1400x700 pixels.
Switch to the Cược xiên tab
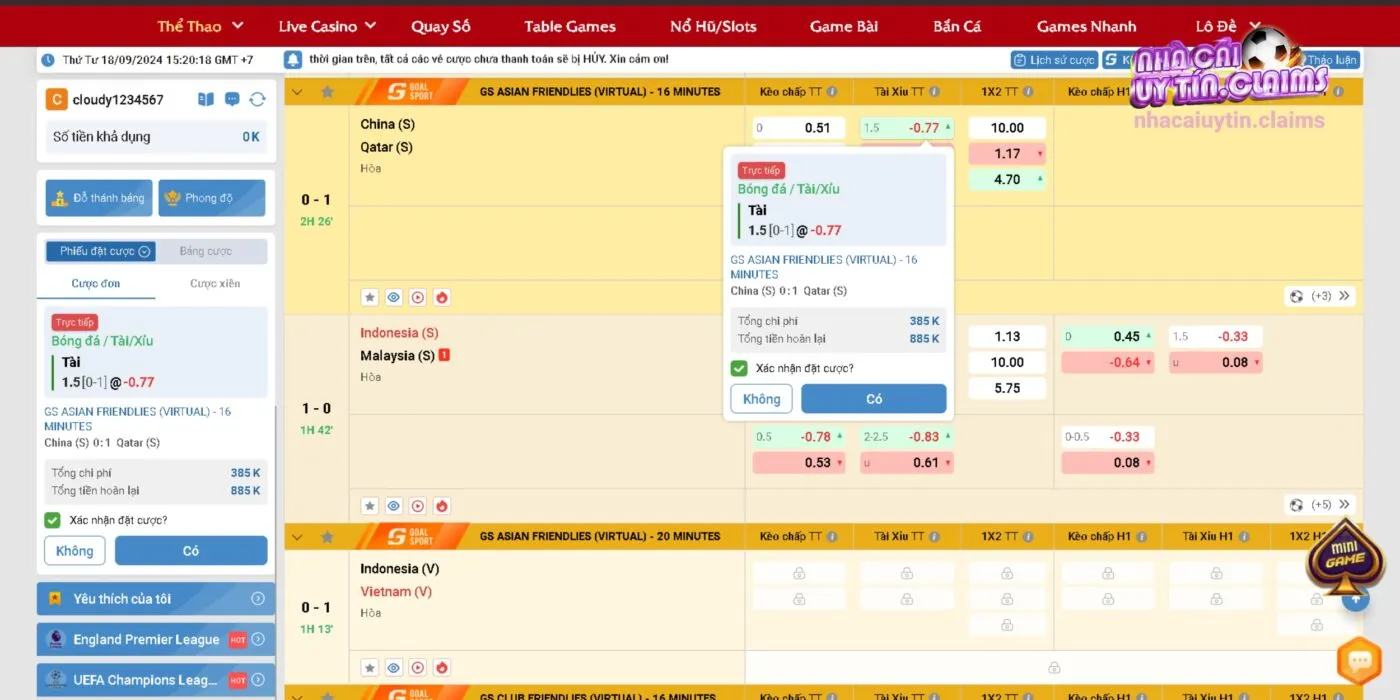tap(215, 283)
